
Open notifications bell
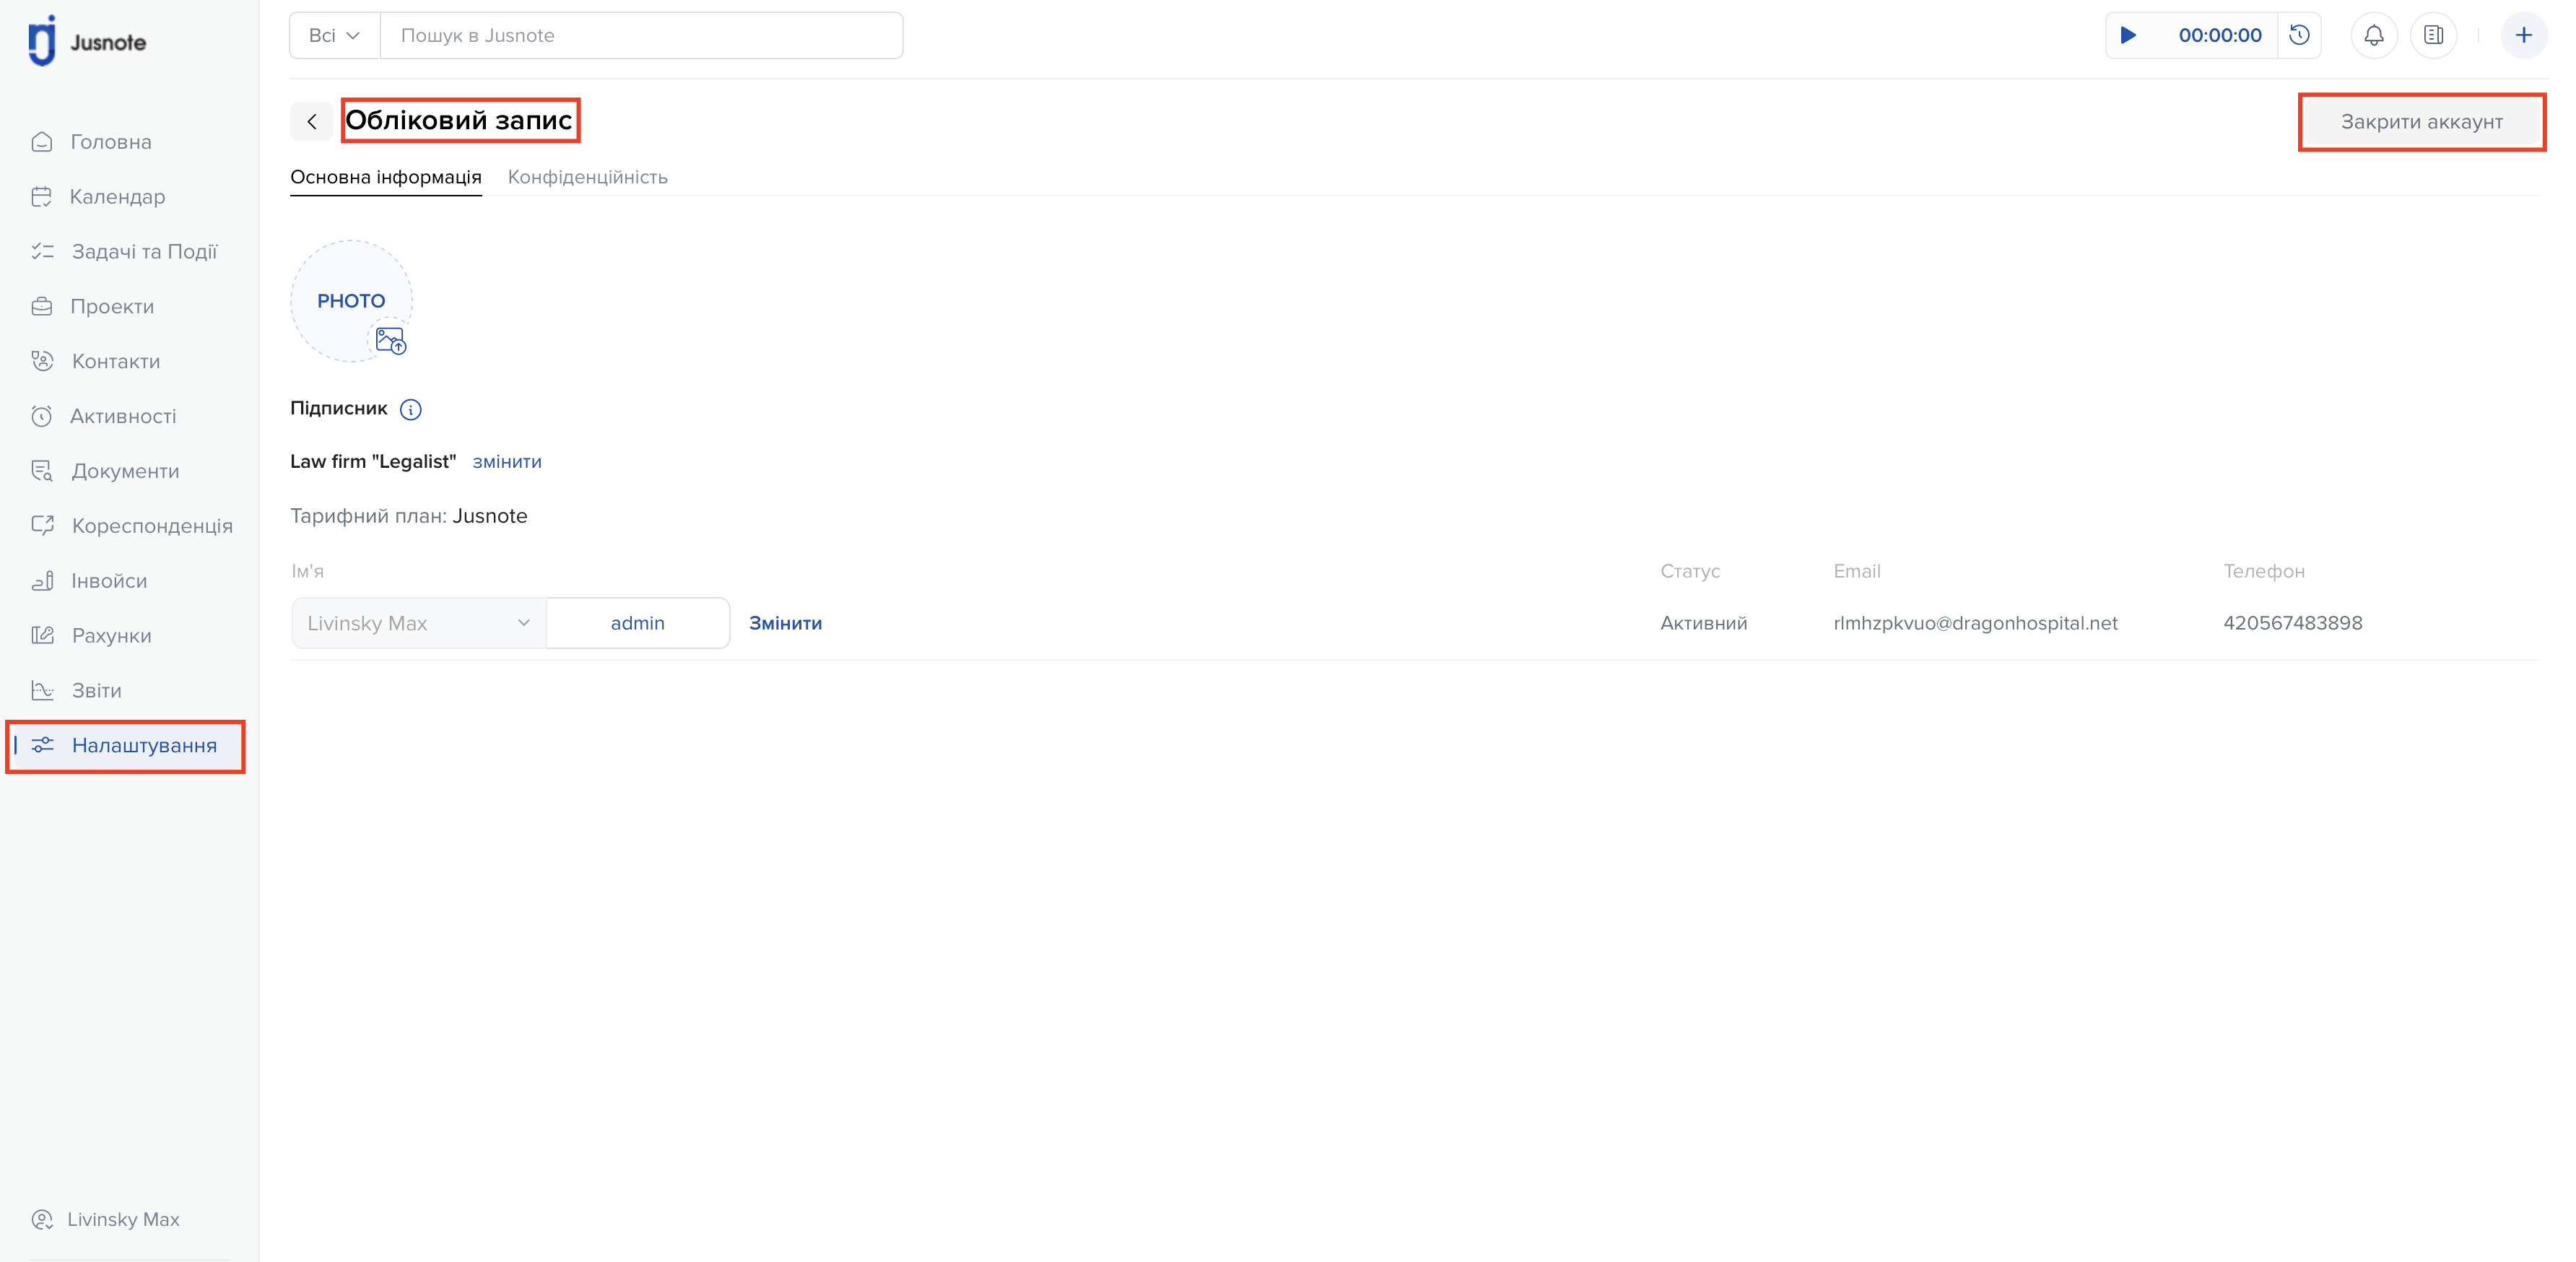pos(2374,35)
